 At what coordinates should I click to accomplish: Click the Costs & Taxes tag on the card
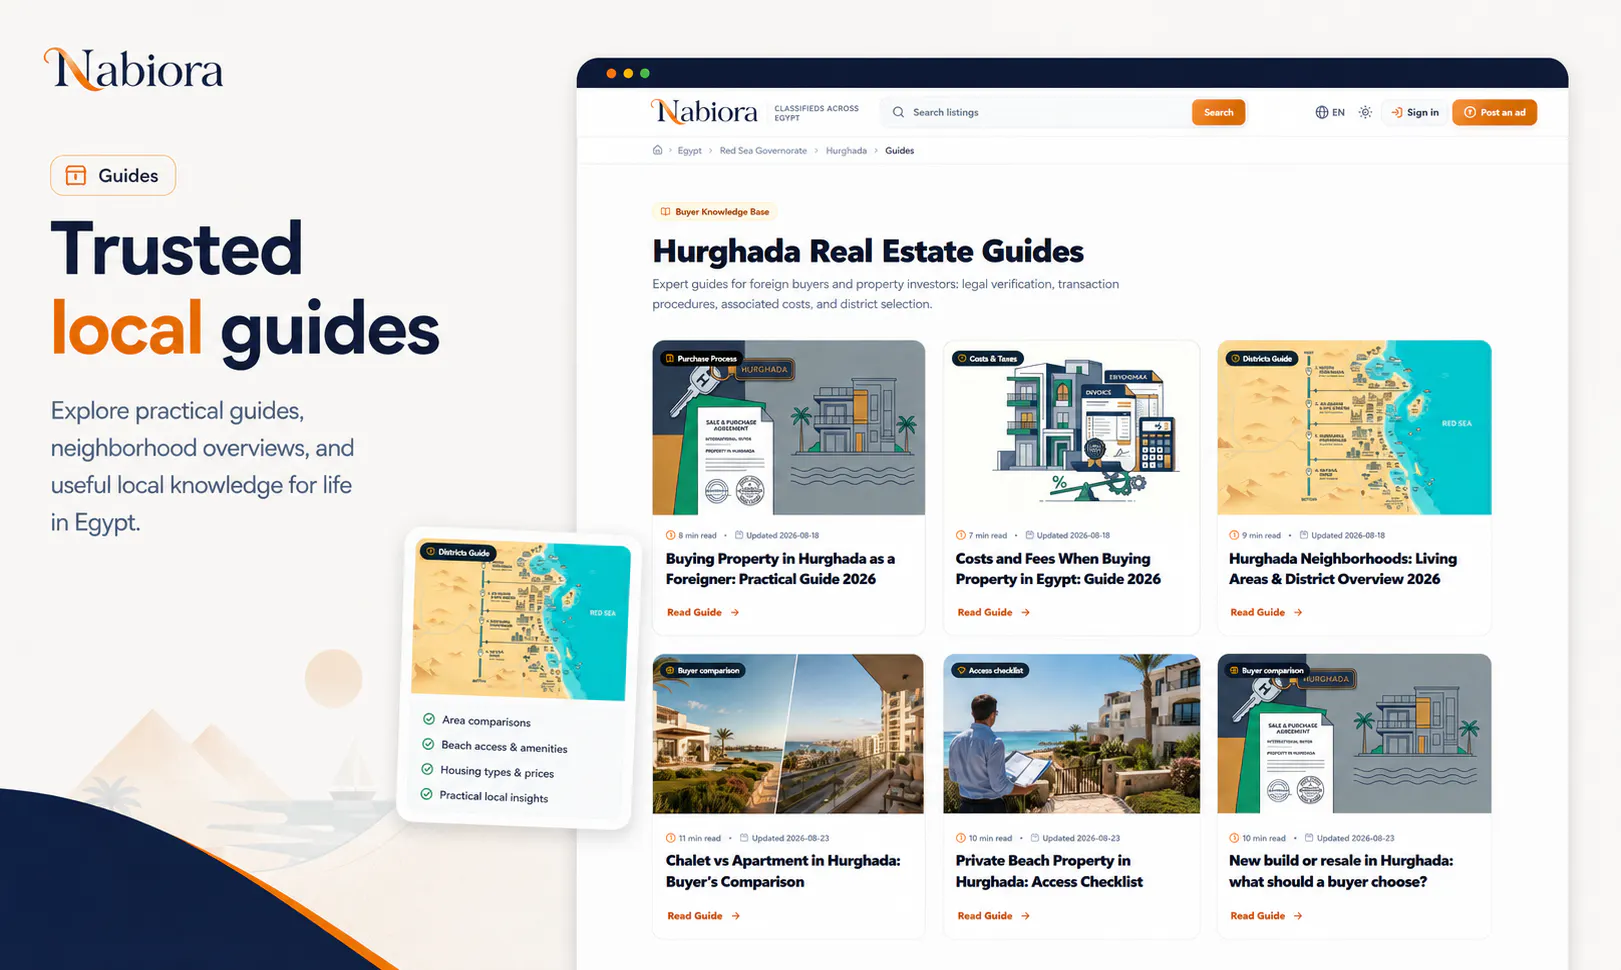987,358
